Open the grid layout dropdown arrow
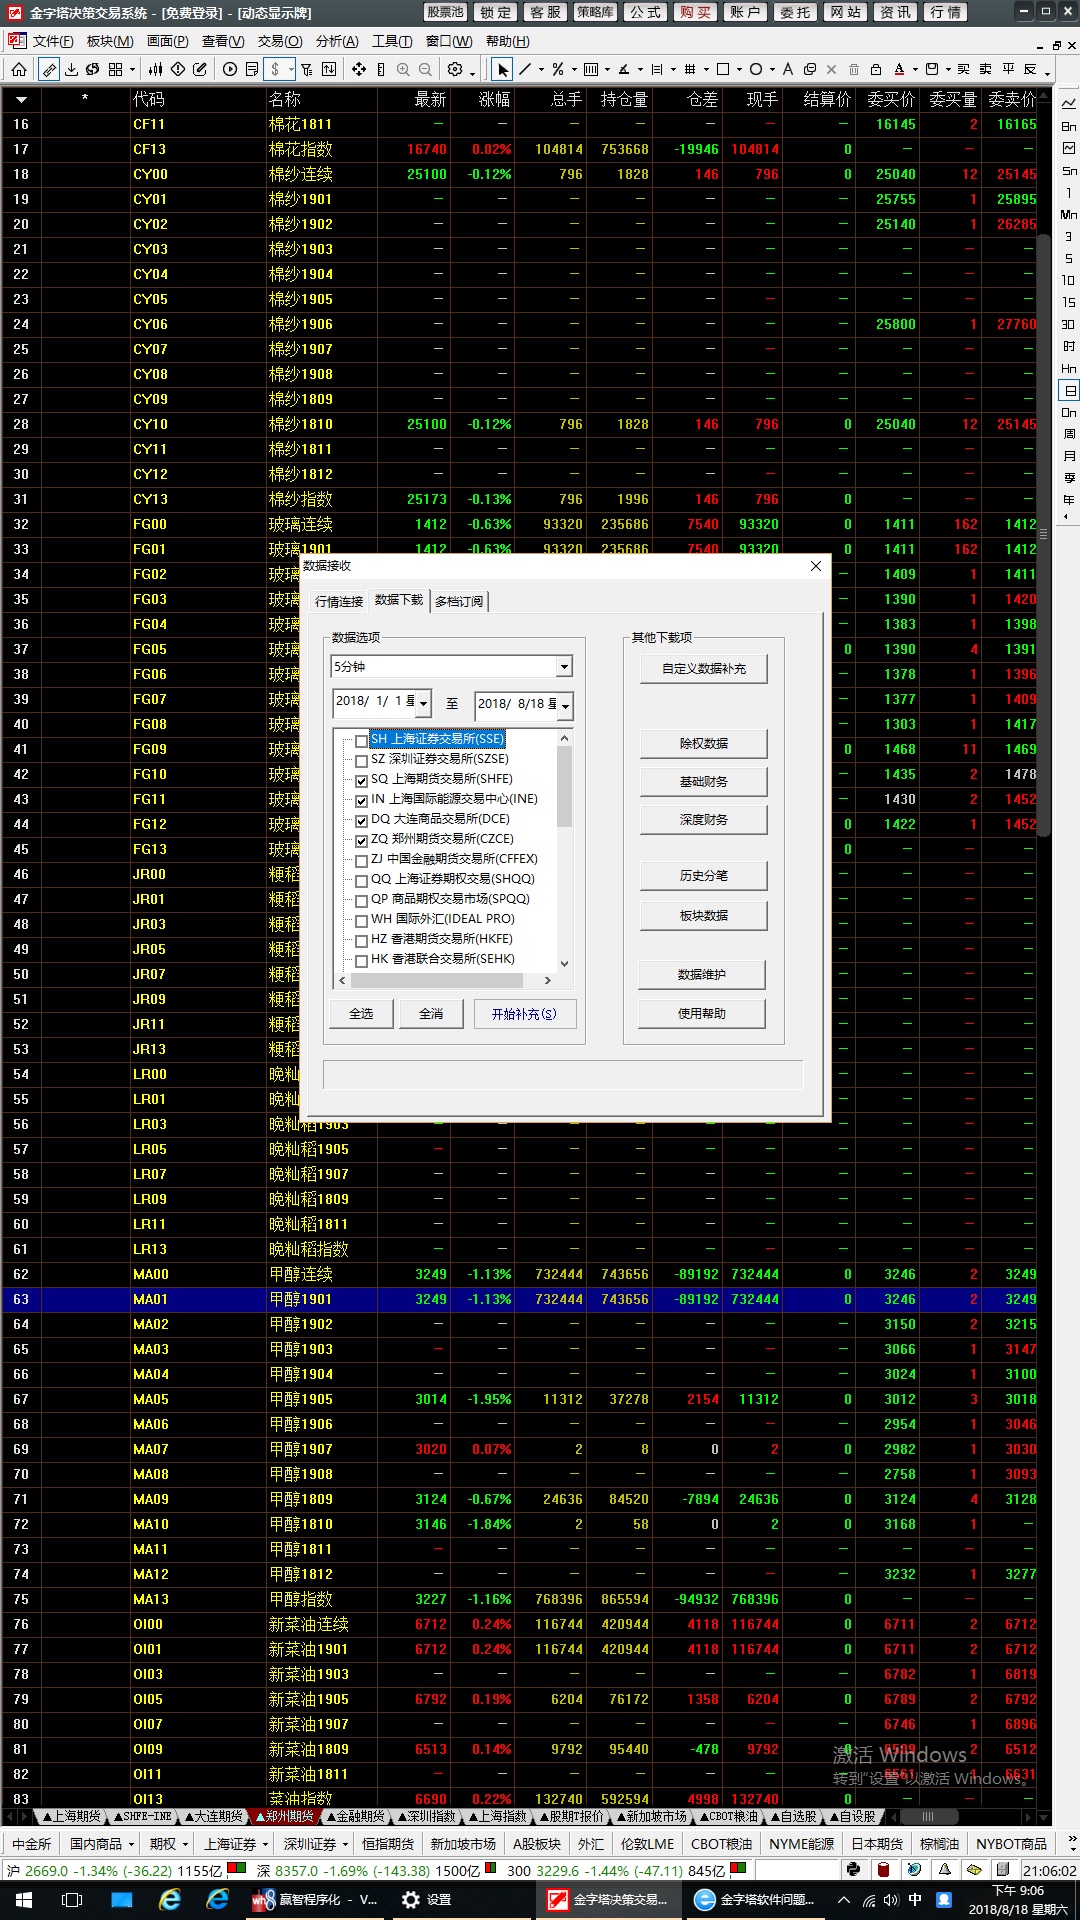1080x1920 pixels. pos(133,69)
